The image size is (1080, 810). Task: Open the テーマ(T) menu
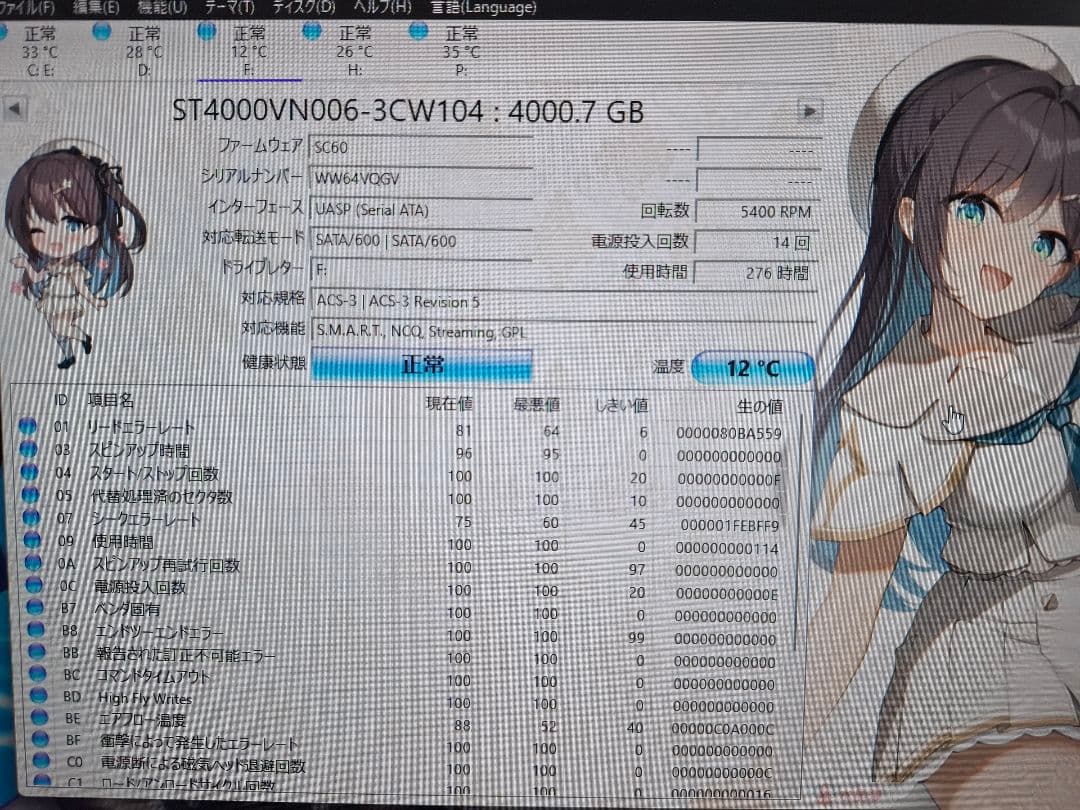coord(227,7)
